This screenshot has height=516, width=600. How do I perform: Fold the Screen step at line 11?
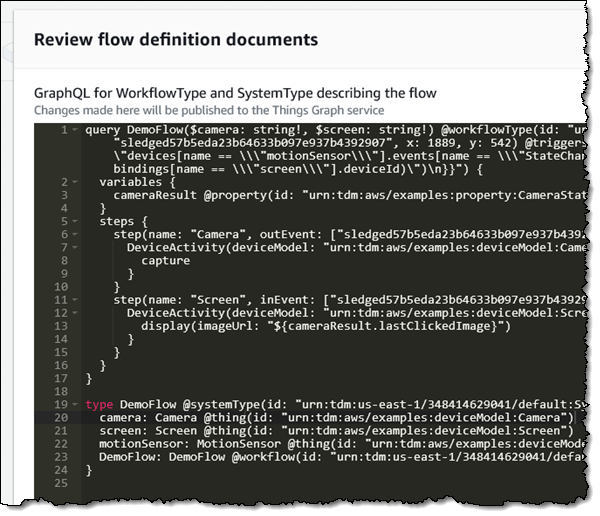(77, 300)
